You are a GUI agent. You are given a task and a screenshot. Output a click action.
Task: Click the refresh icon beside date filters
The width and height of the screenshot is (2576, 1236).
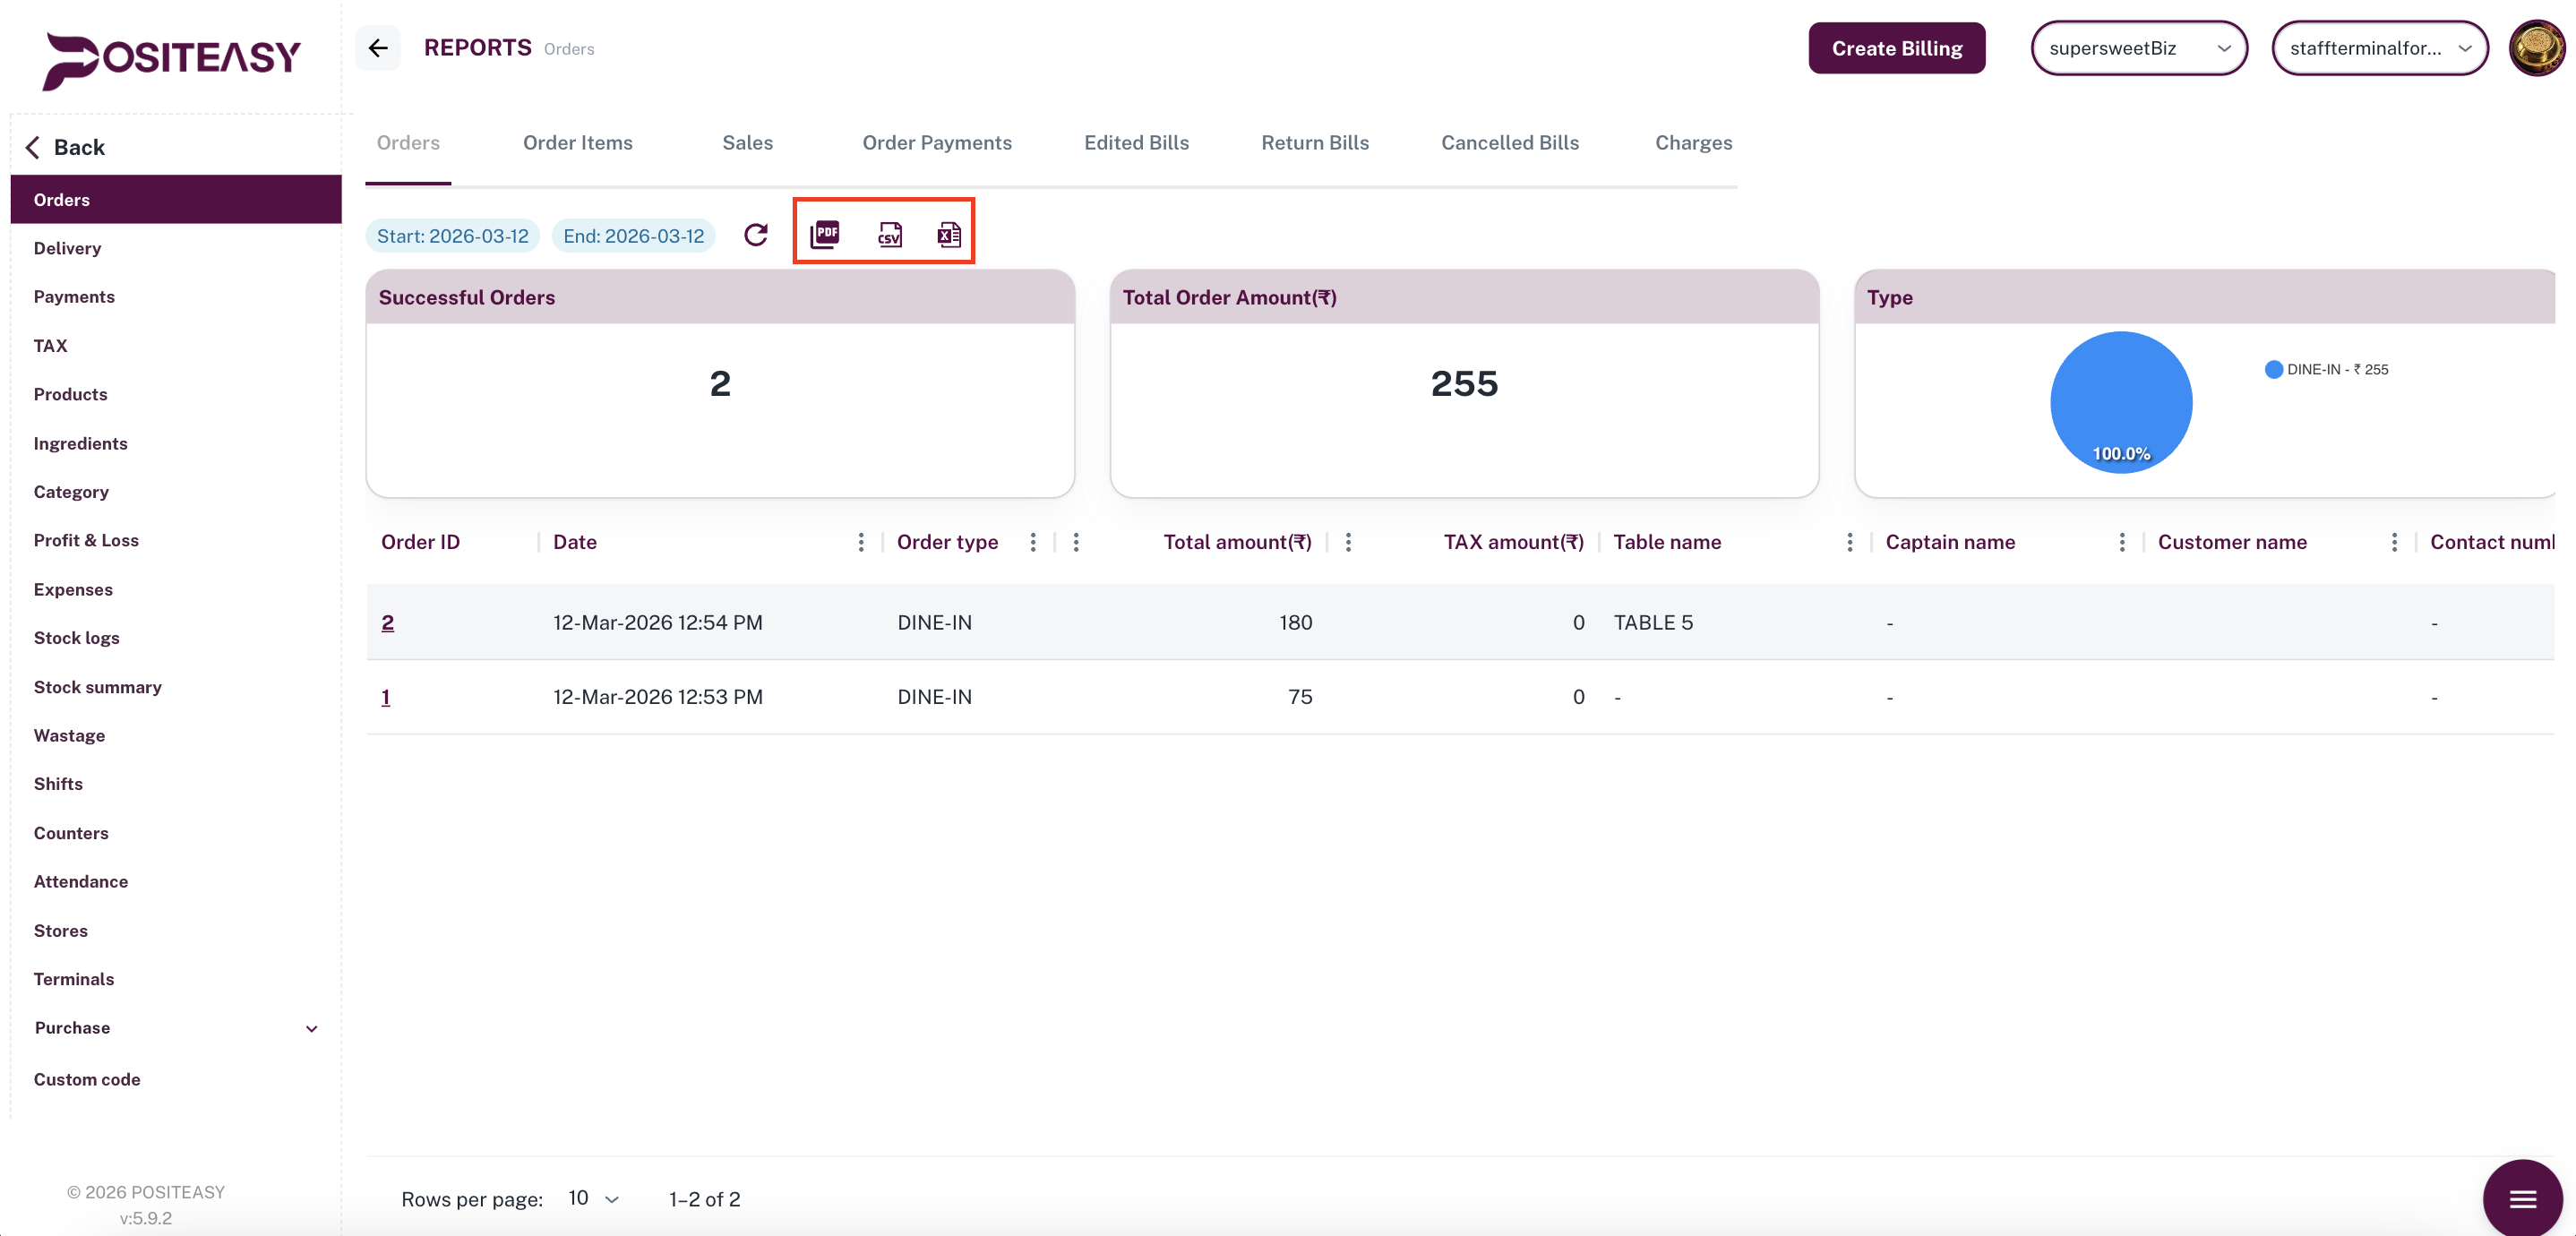coord(756,234)
